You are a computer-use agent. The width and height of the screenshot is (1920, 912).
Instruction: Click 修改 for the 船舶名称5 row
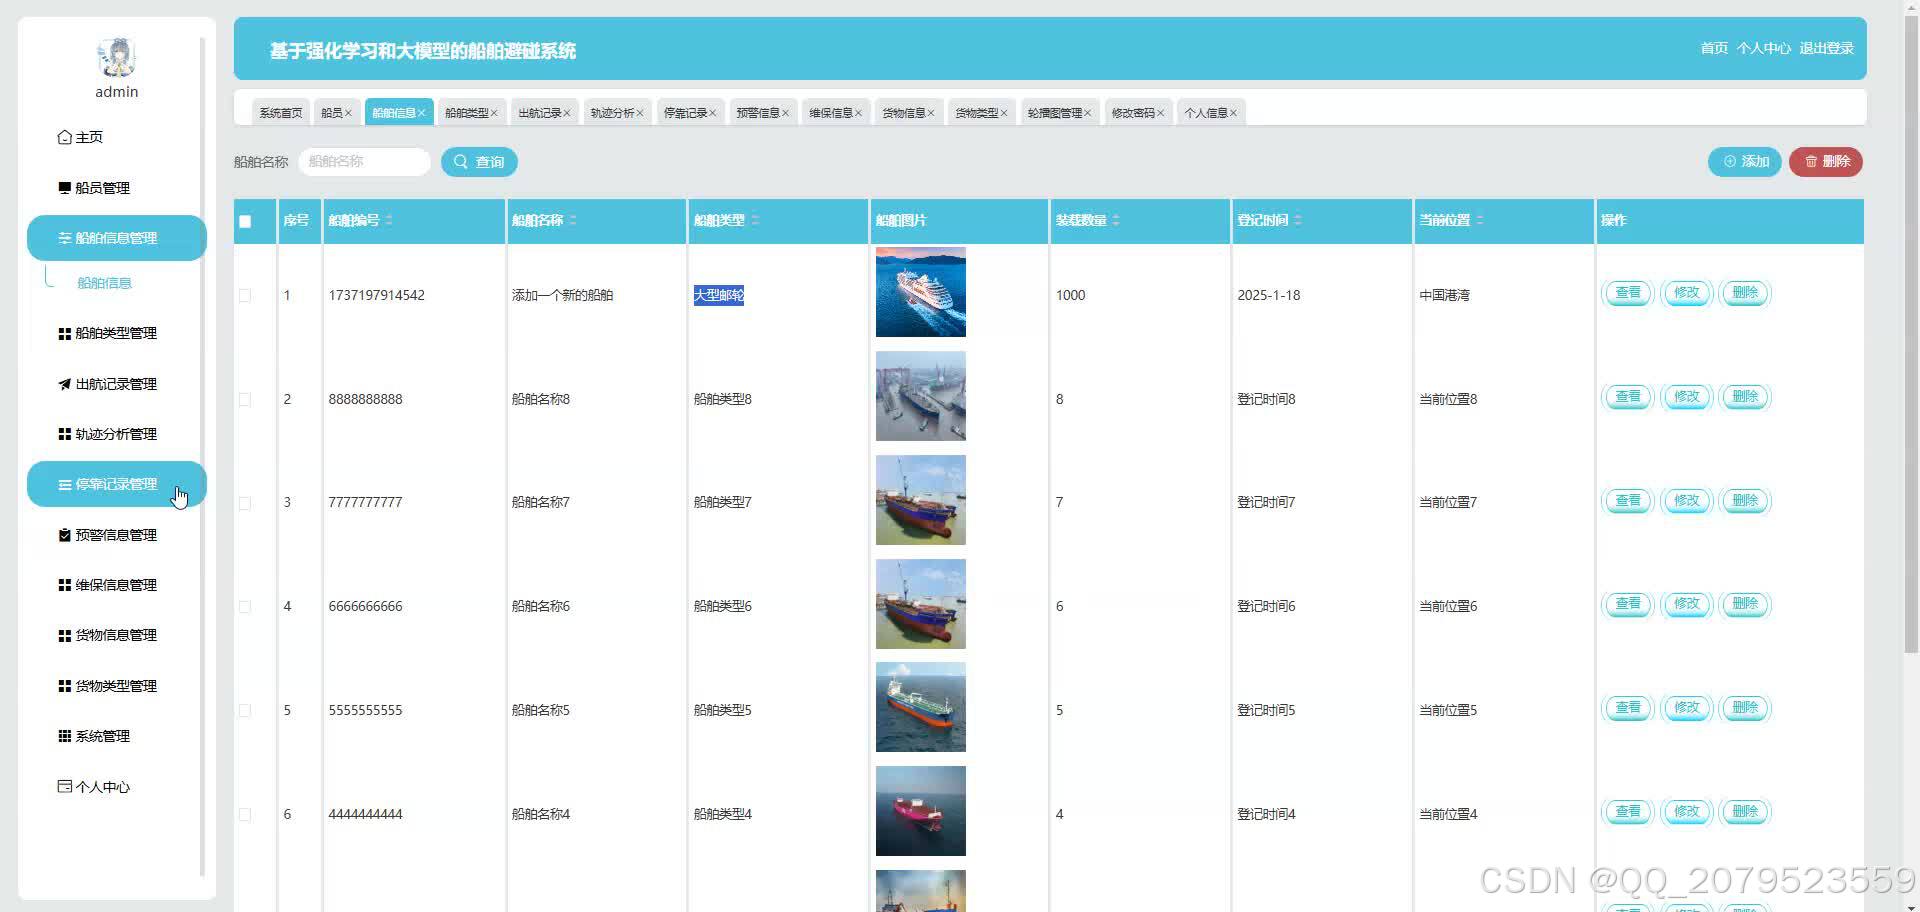coord(1687,708)
